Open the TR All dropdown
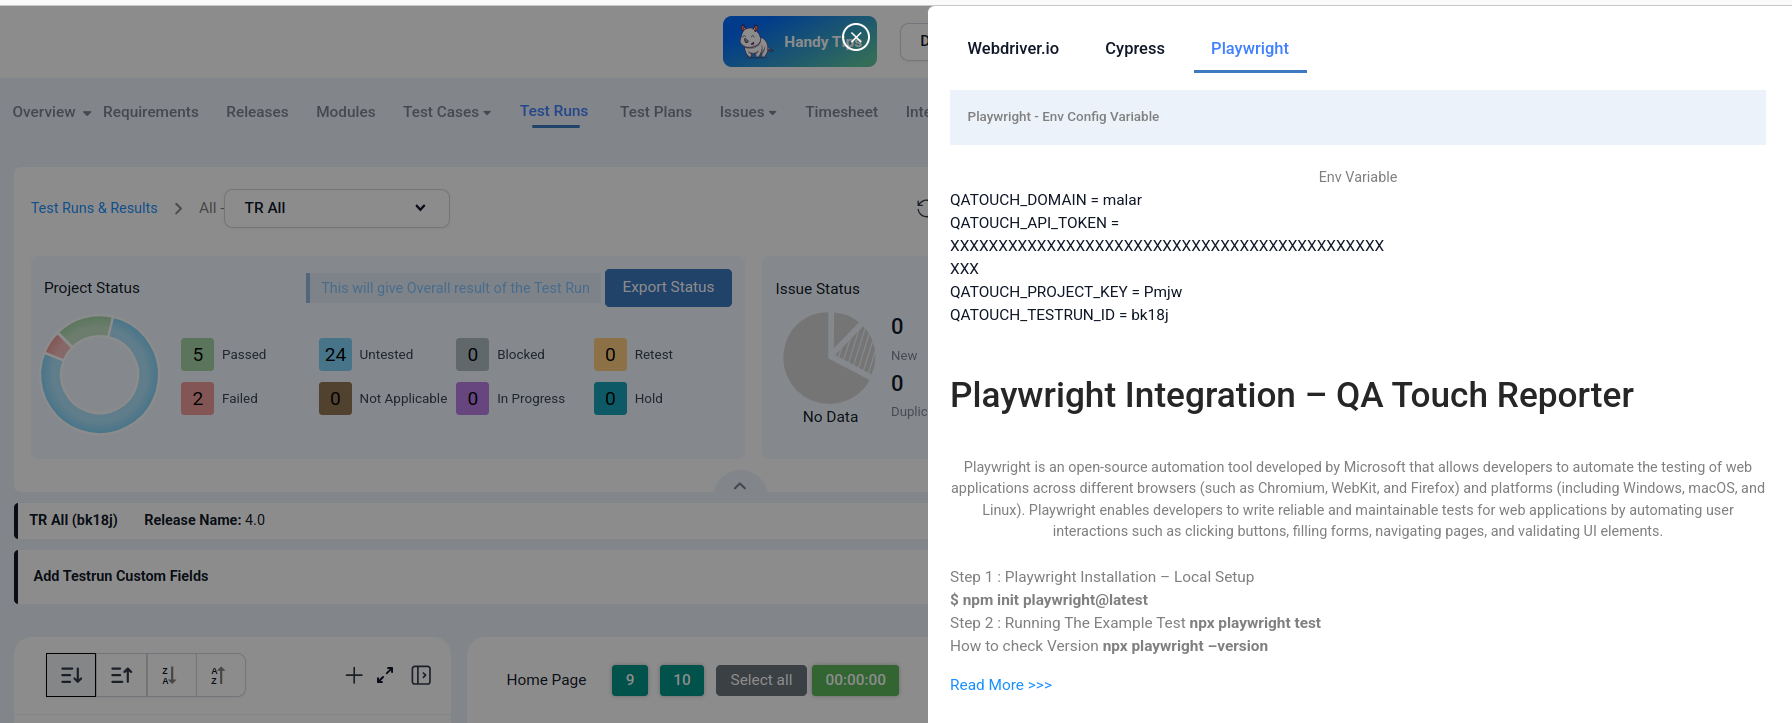1792x723 pixels. [336, 208]
